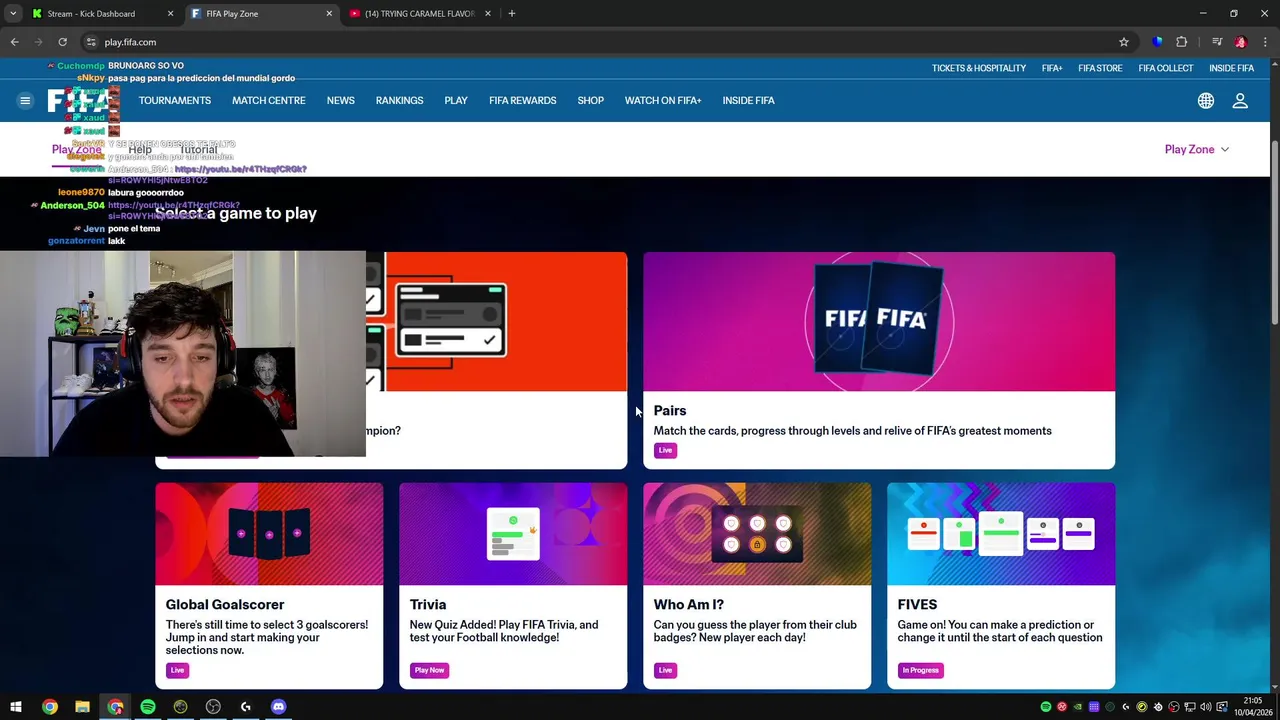The image size is (1280, 720).
Task: Open the FIFA STORE top link
Action: (1100, 68)
